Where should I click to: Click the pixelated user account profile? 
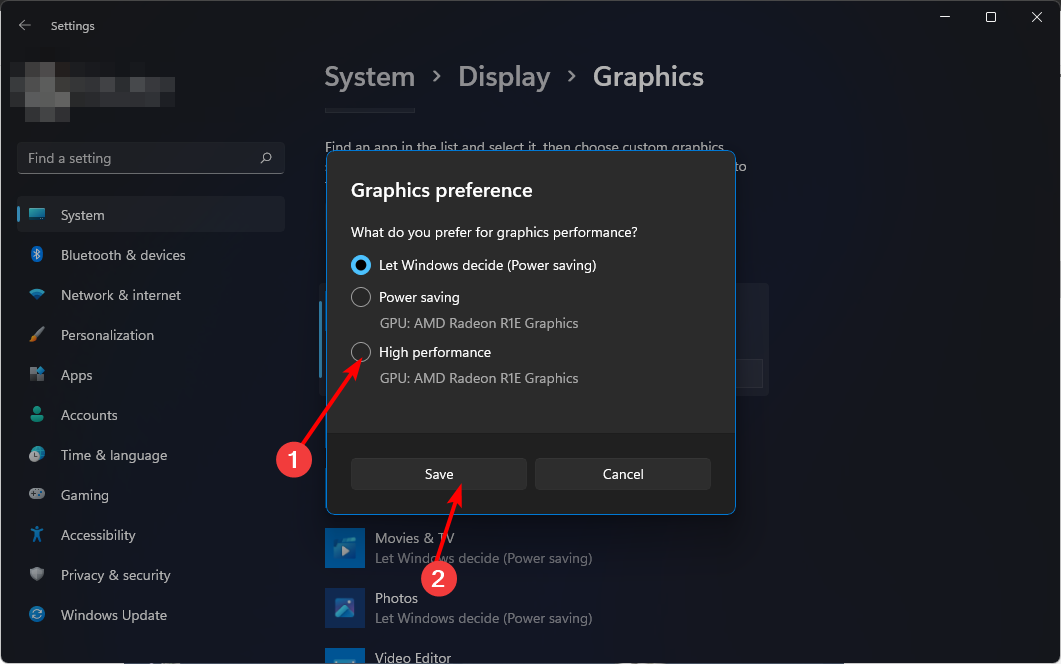click(93, 91)
